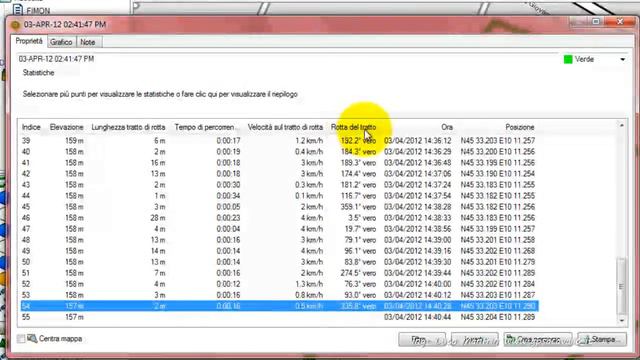This screenshot has width=640, height=360.
Task: Click the statistics riepilogo summary link text
Action: click(x=160, y=94)
